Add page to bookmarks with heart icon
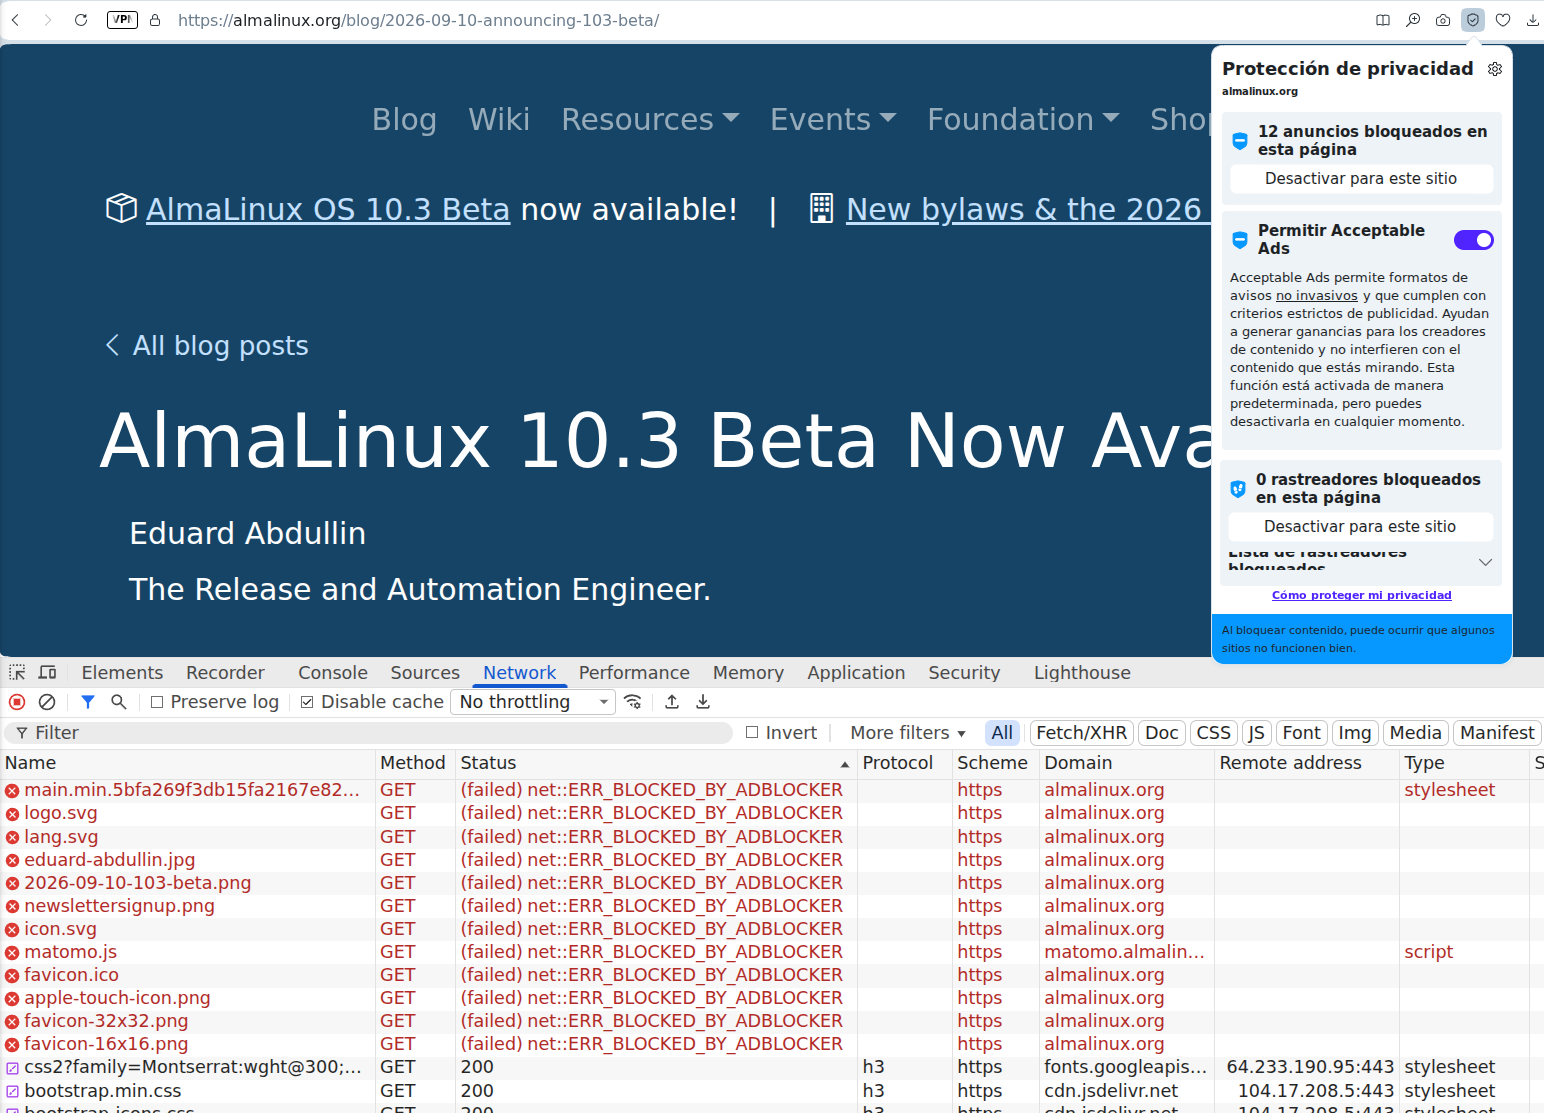Image resolution: width=1544 pixels, height=1113 pixels. (x=1503, y=20)
